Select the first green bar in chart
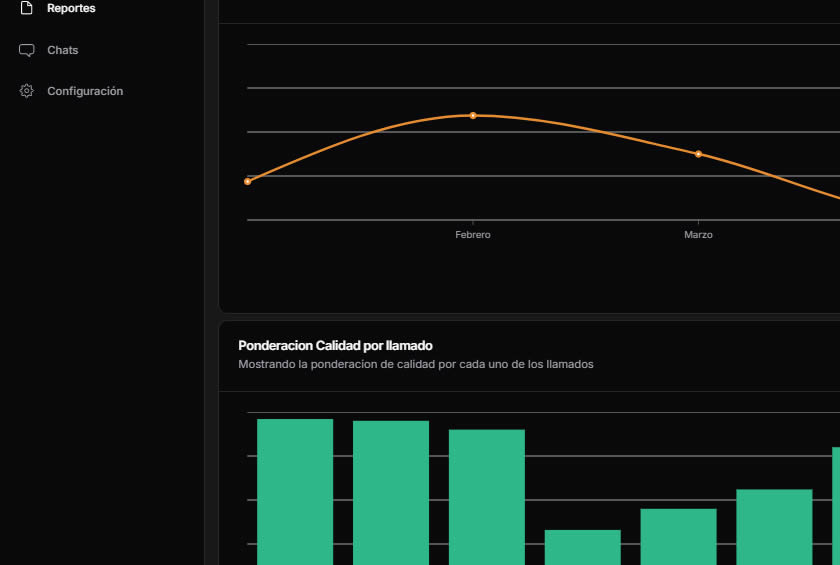The image size is (840, 565). [295, 490]
